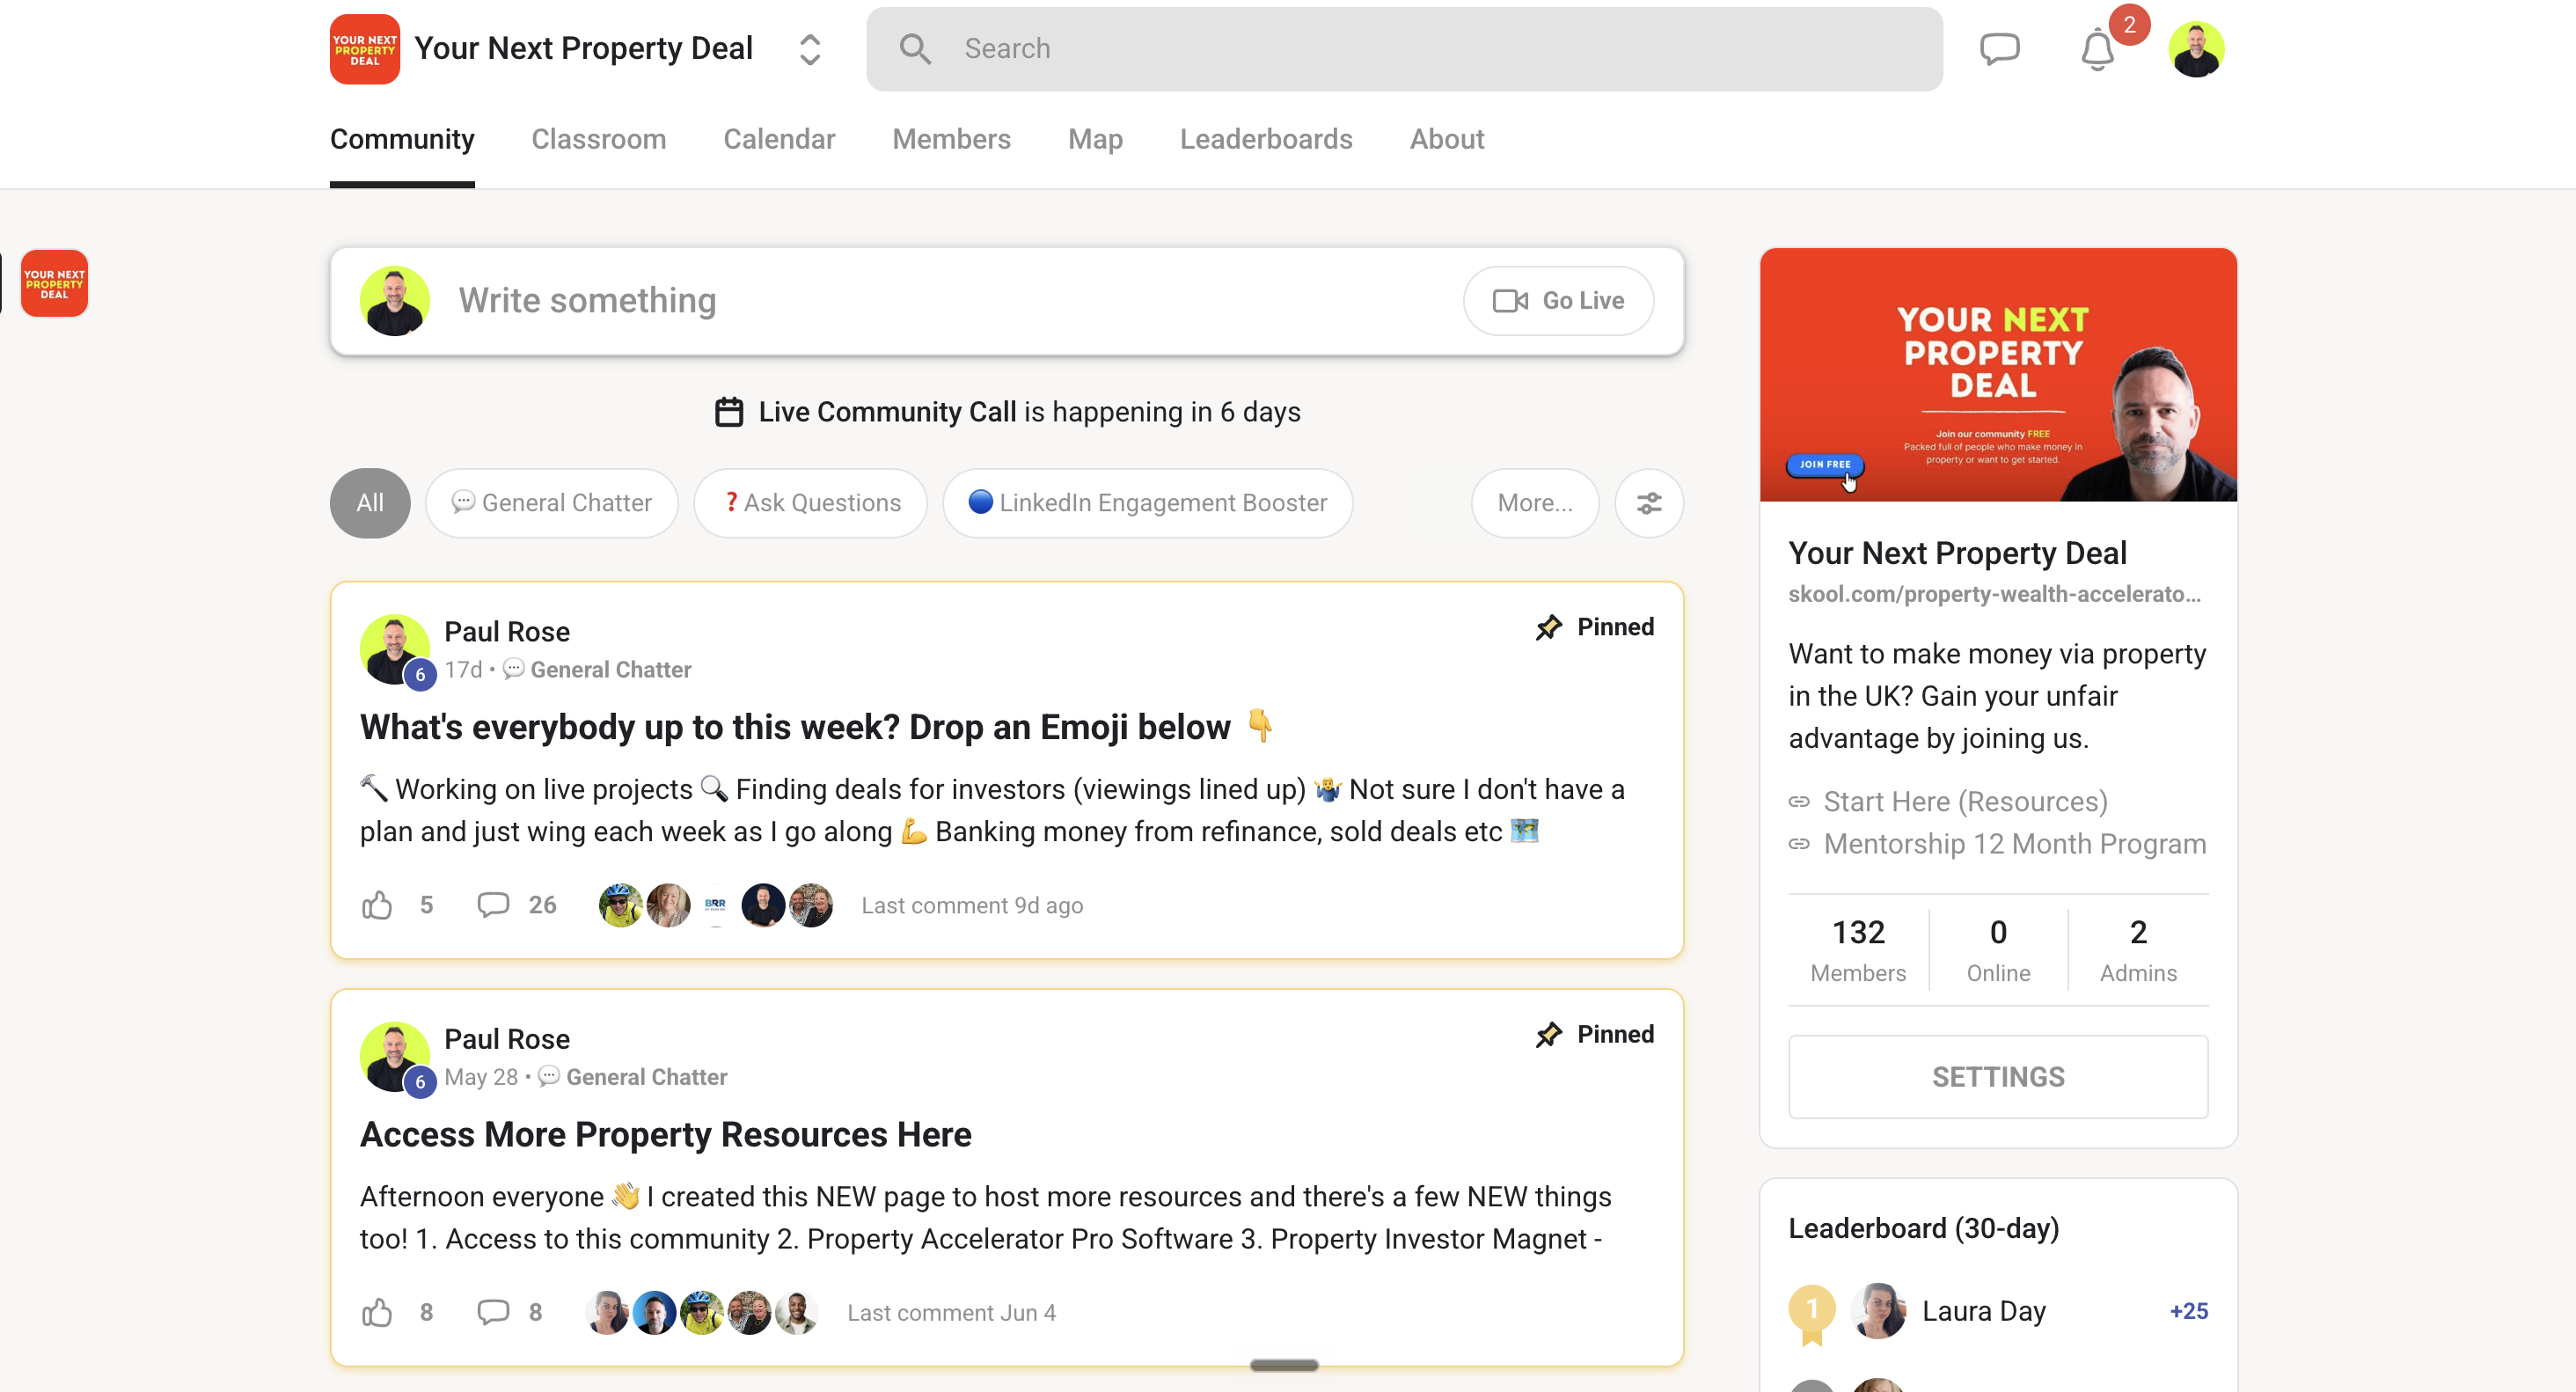The width and height of the screenshot is (2576, 1392).
Task: Like the emoji post with 5 likes
Action: (x=377, y=905)
